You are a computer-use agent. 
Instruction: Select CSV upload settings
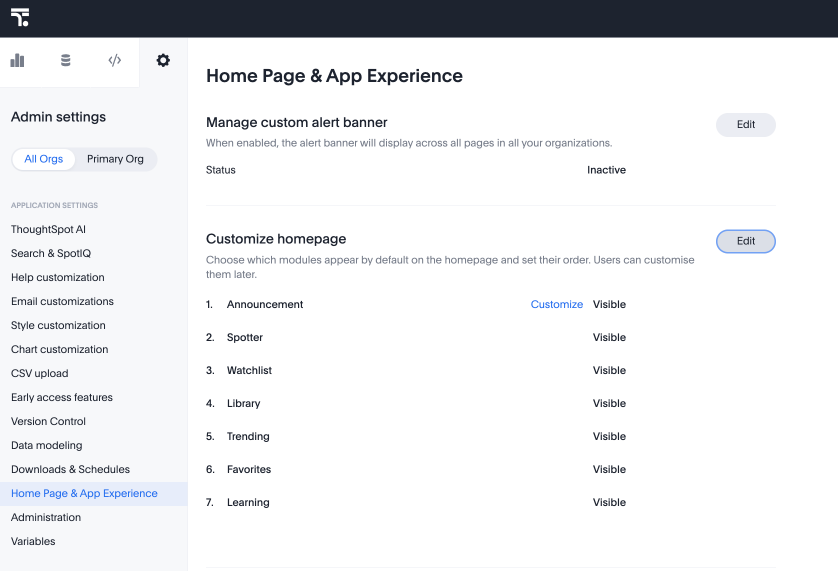click(40, 374)
